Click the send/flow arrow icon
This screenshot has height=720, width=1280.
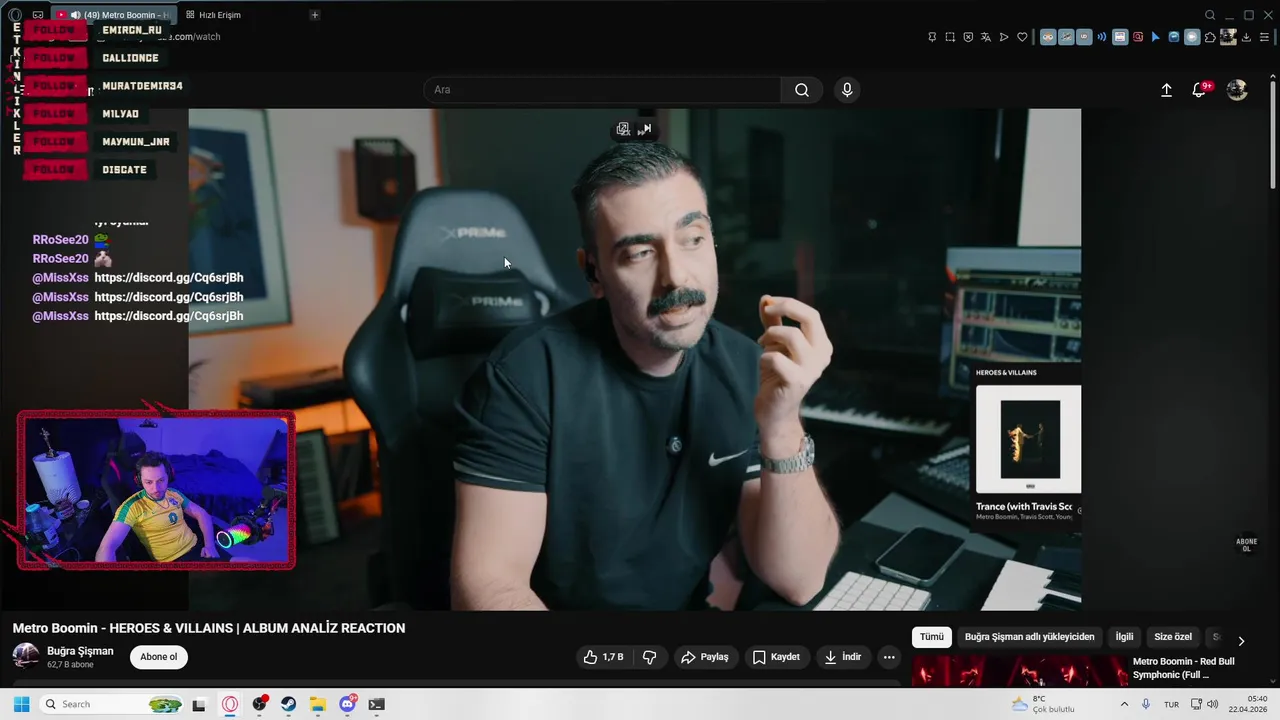[x=1004, y=37]
